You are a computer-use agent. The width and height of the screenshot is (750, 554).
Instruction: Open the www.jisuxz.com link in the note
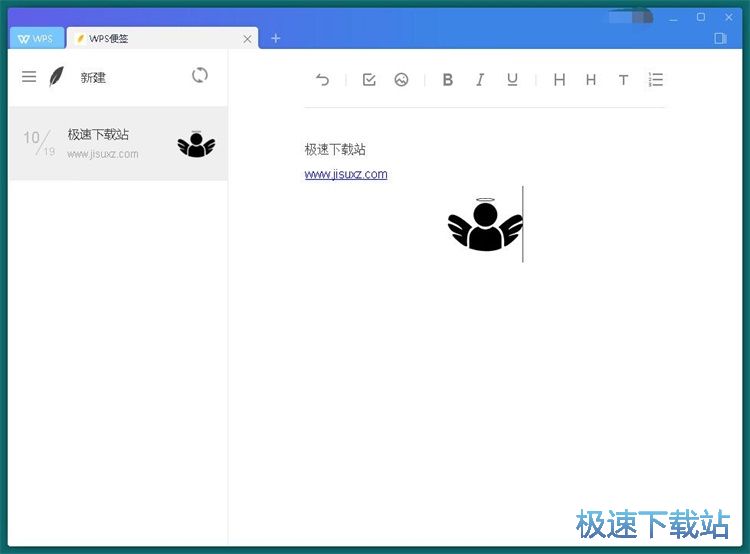point(346,174)
